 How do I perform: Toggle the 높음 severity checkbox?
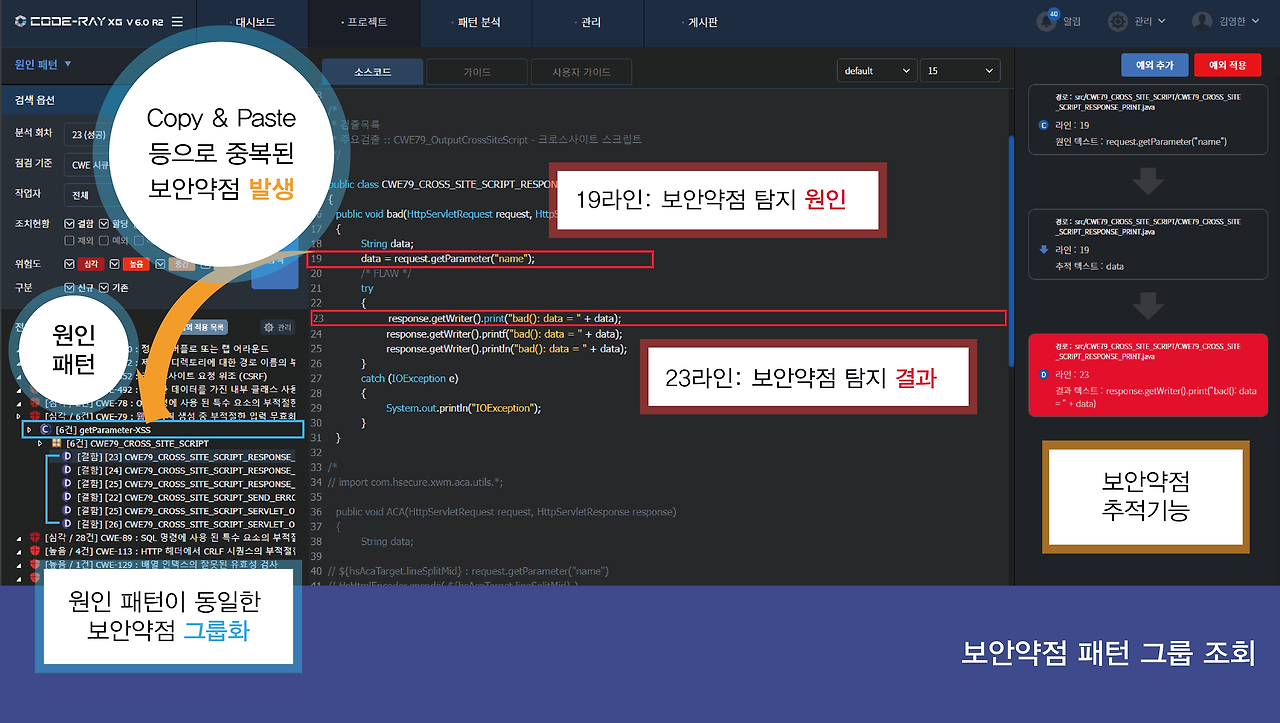(114, 264)
